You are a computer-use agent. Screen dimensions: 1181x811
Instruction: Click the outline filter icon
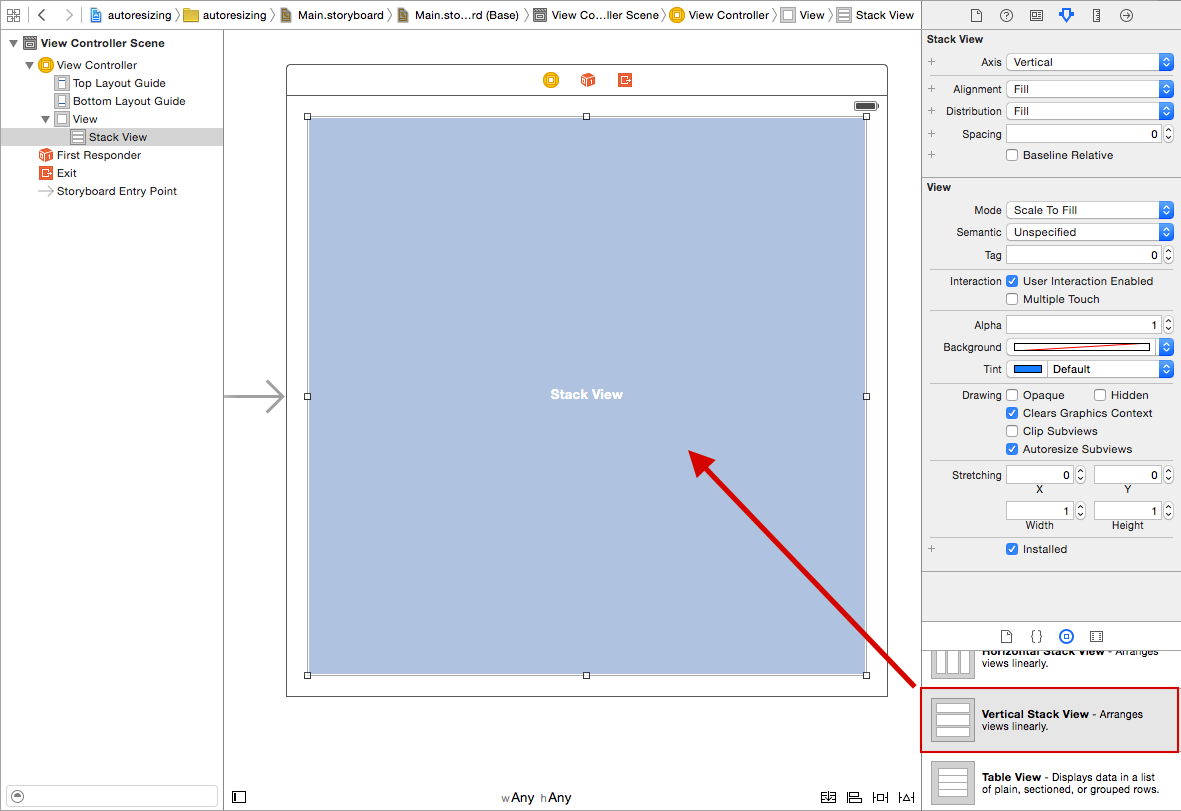point(18,796)
